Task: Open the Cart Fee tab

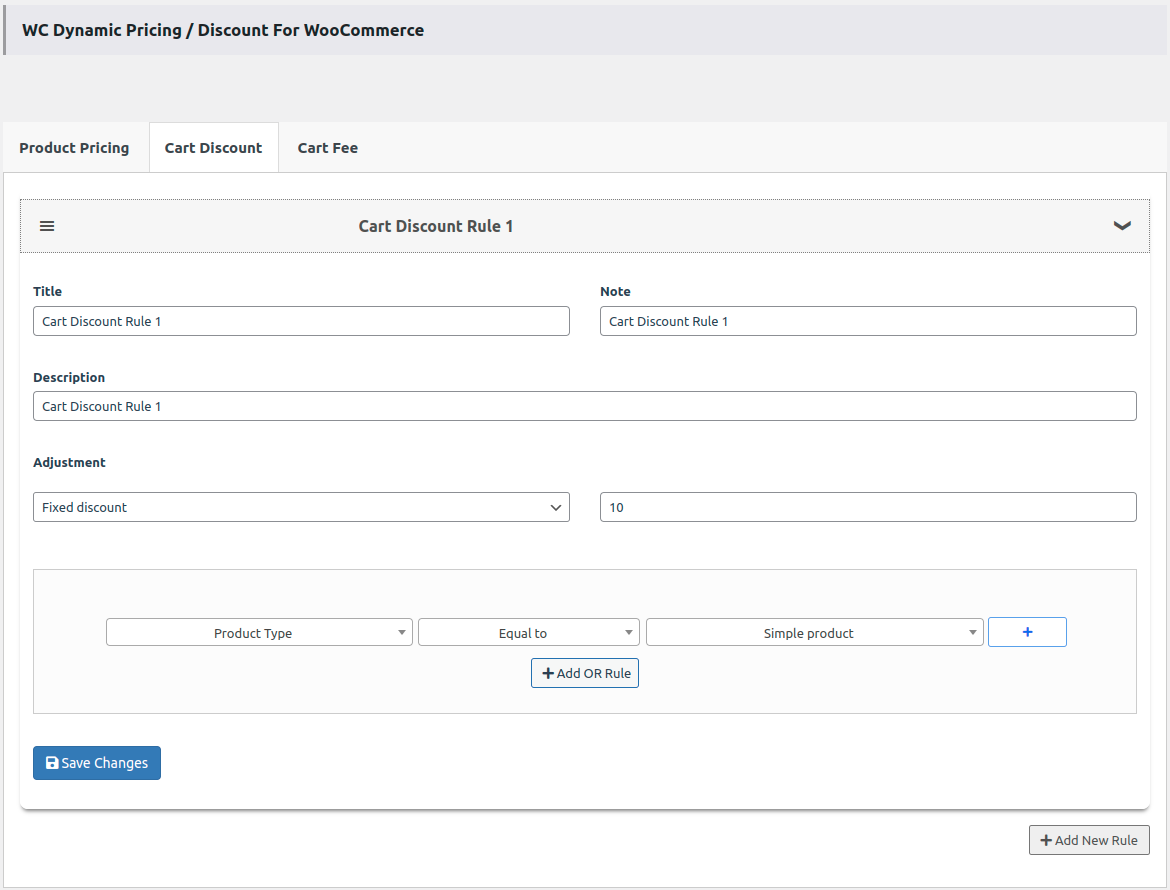Action: point(327,148)
